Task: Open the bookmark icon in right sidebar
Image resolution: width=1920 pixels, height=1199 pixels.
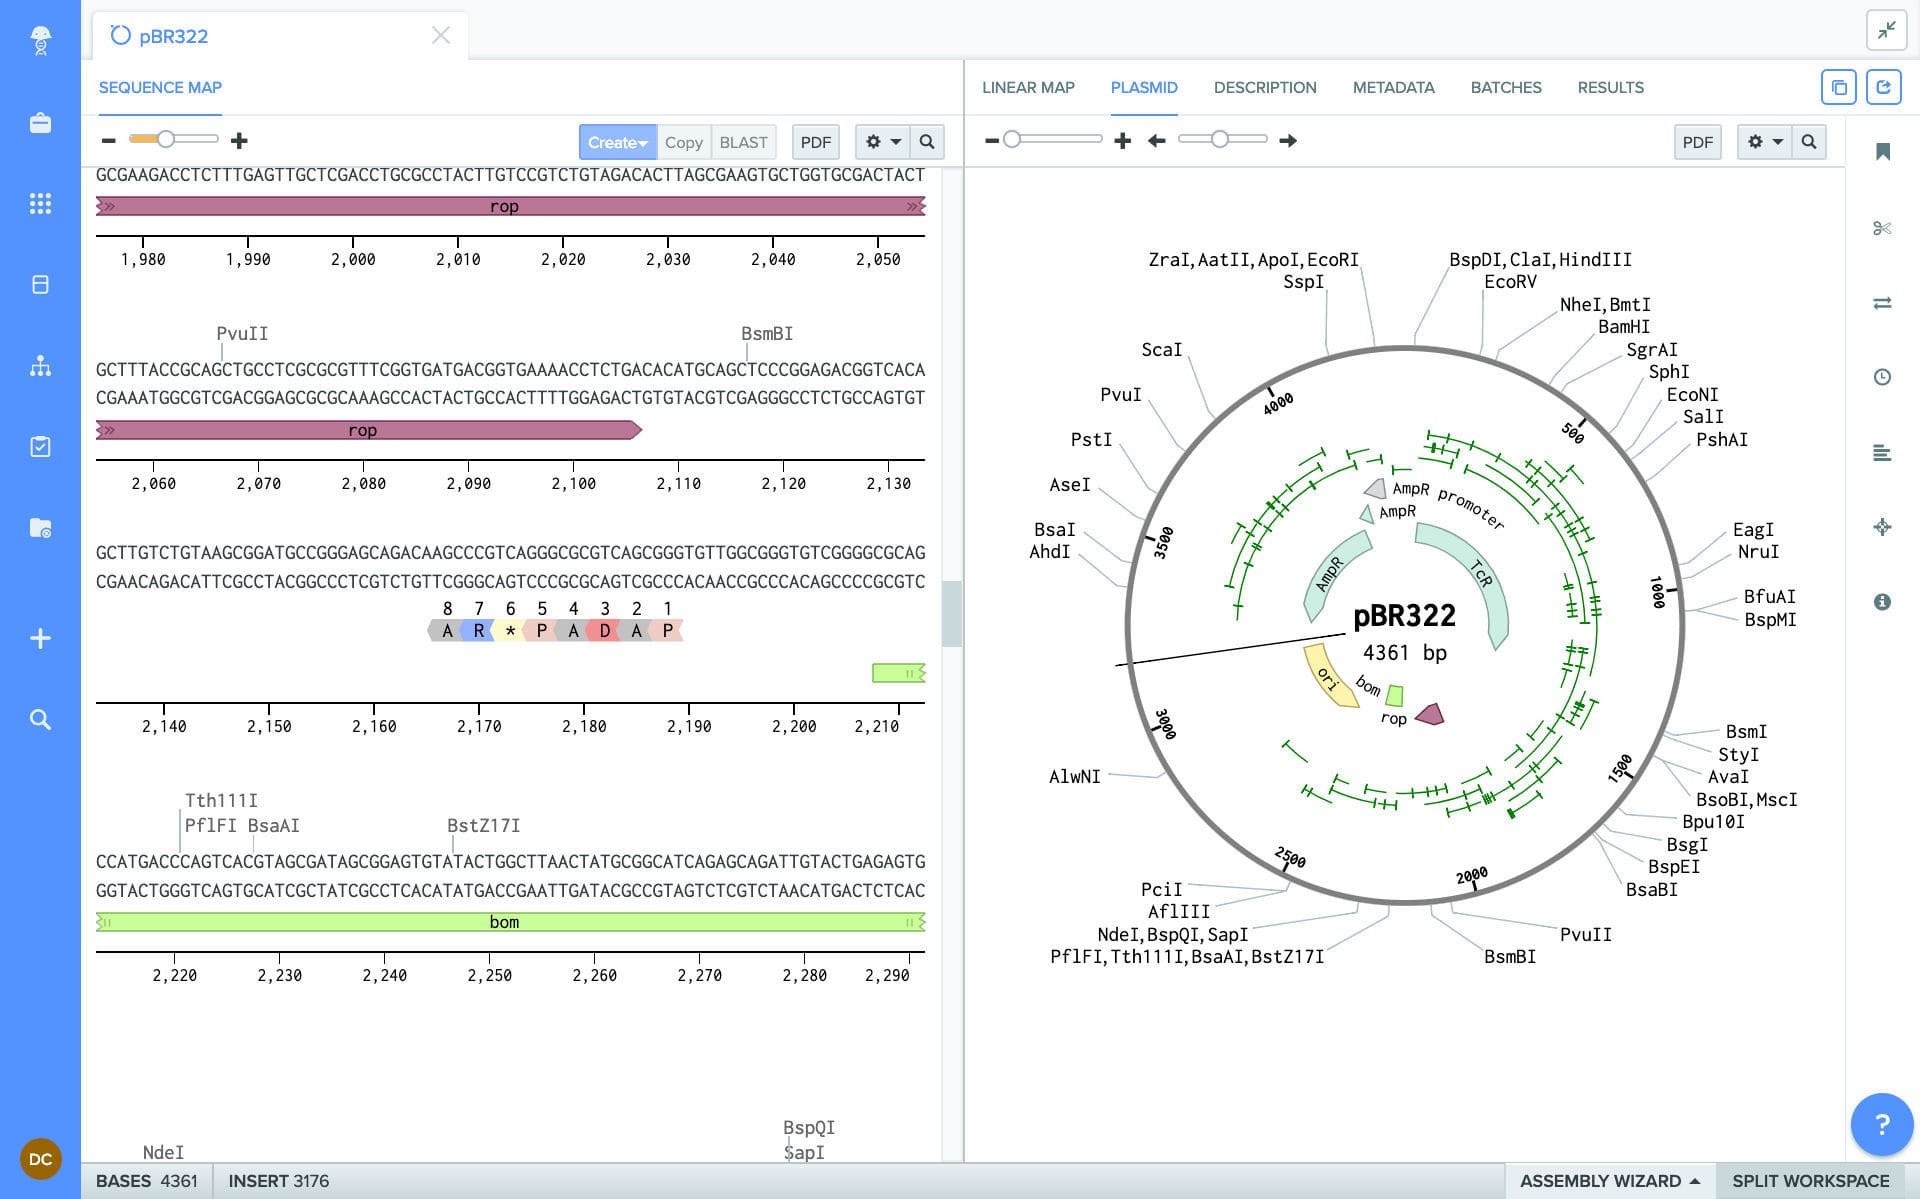Action: pyautogui.click(x=1882, y=152)
